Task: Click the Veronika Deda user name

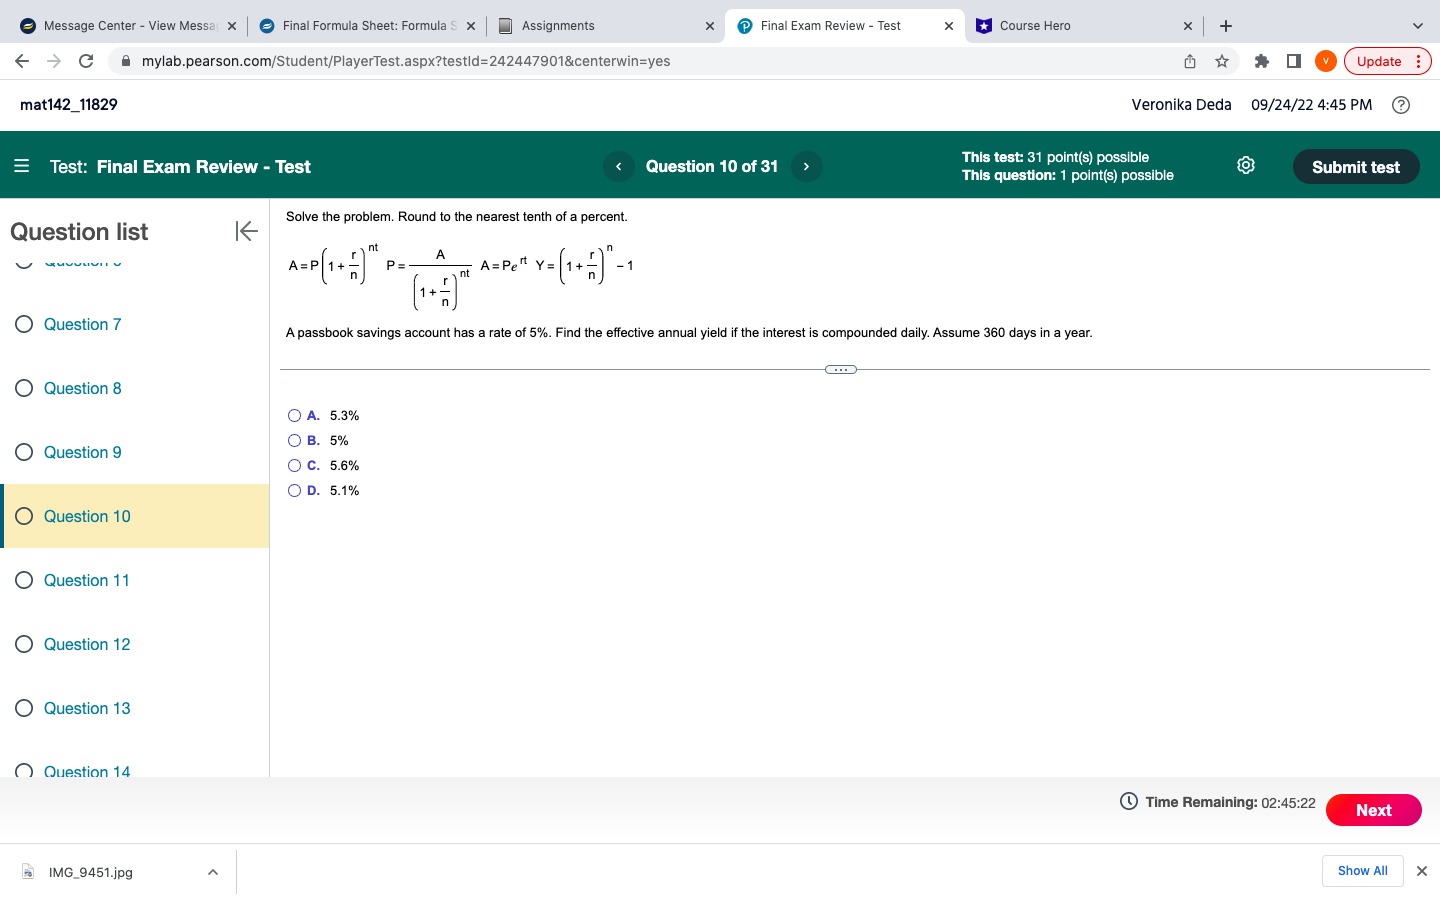Action: [1181, 105]
